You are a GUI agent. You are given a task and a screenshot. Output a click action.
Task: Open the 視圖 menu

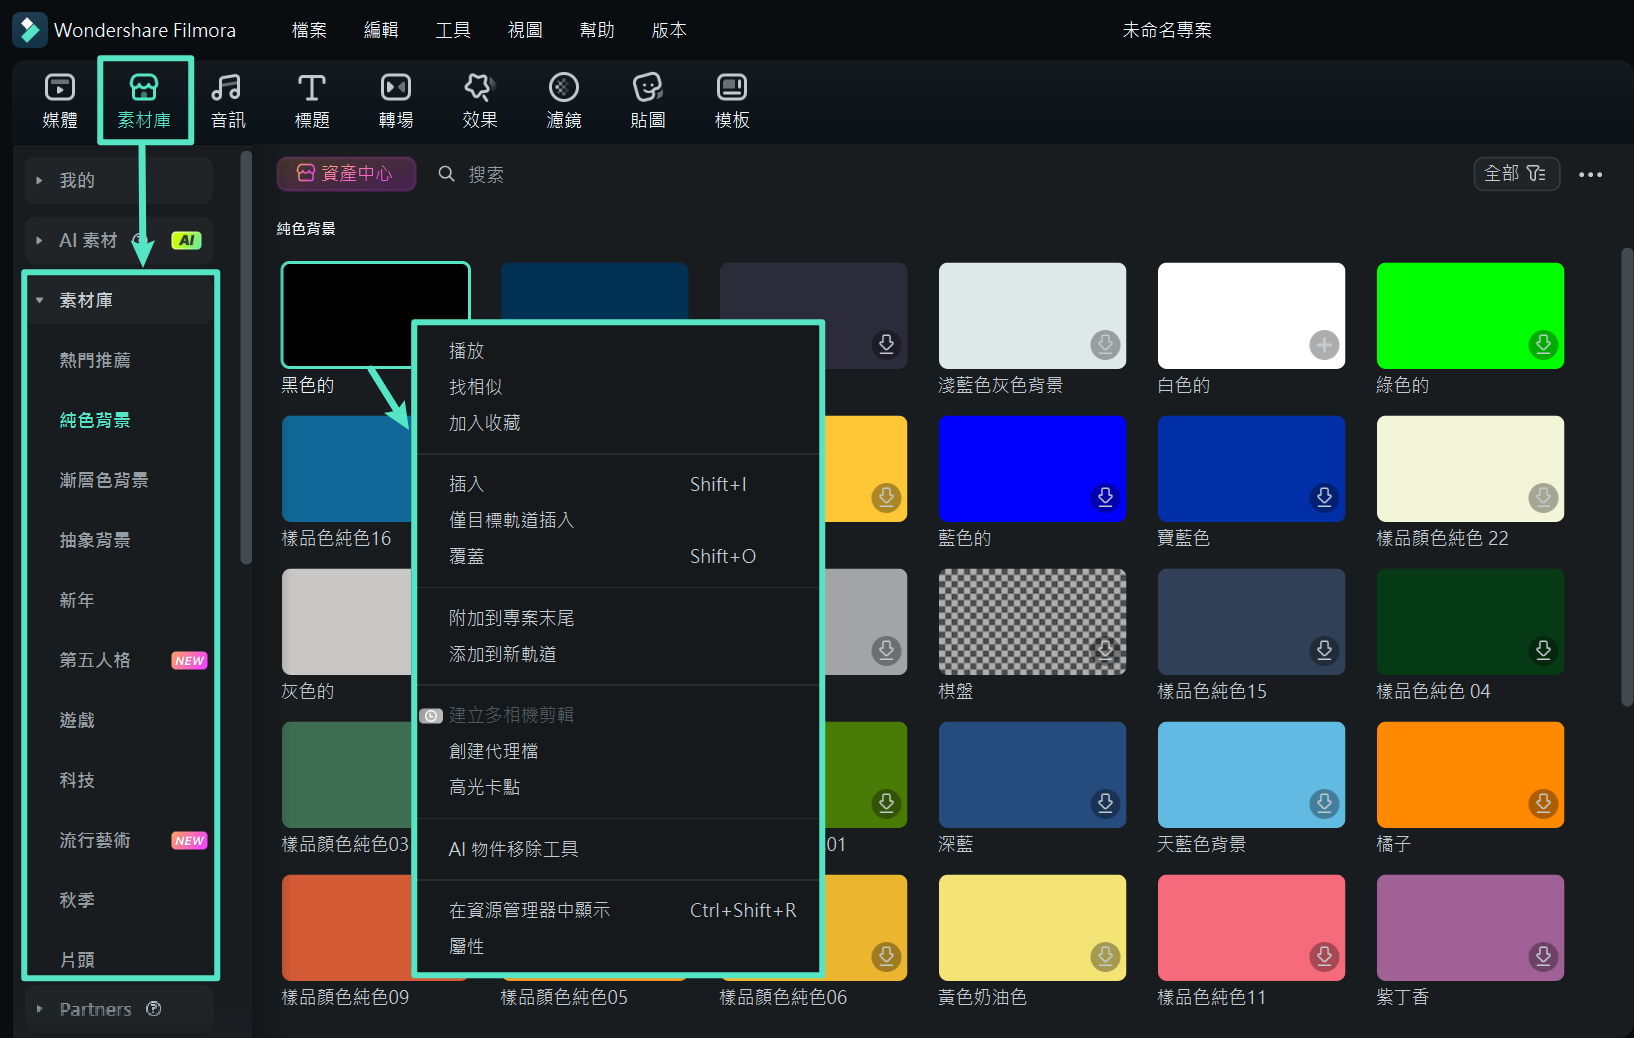pyautogui.click(x=525, y=30)
